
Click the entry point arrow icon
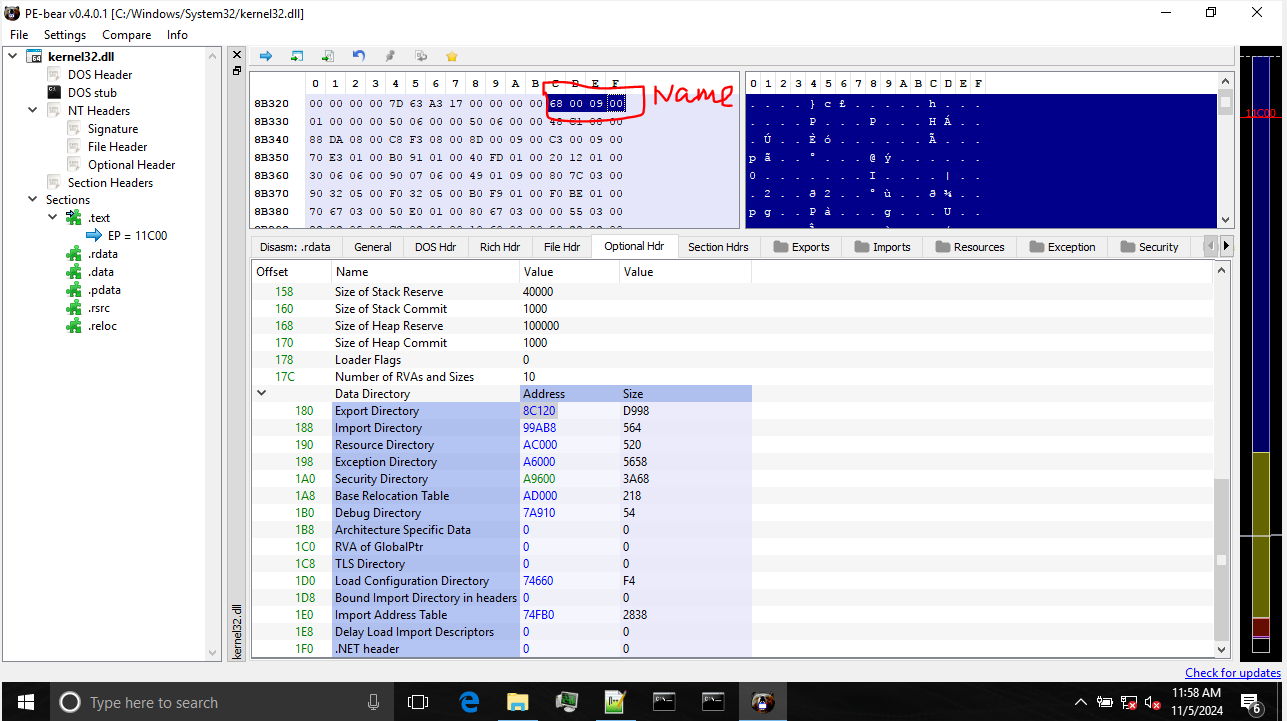coord(94,236)
